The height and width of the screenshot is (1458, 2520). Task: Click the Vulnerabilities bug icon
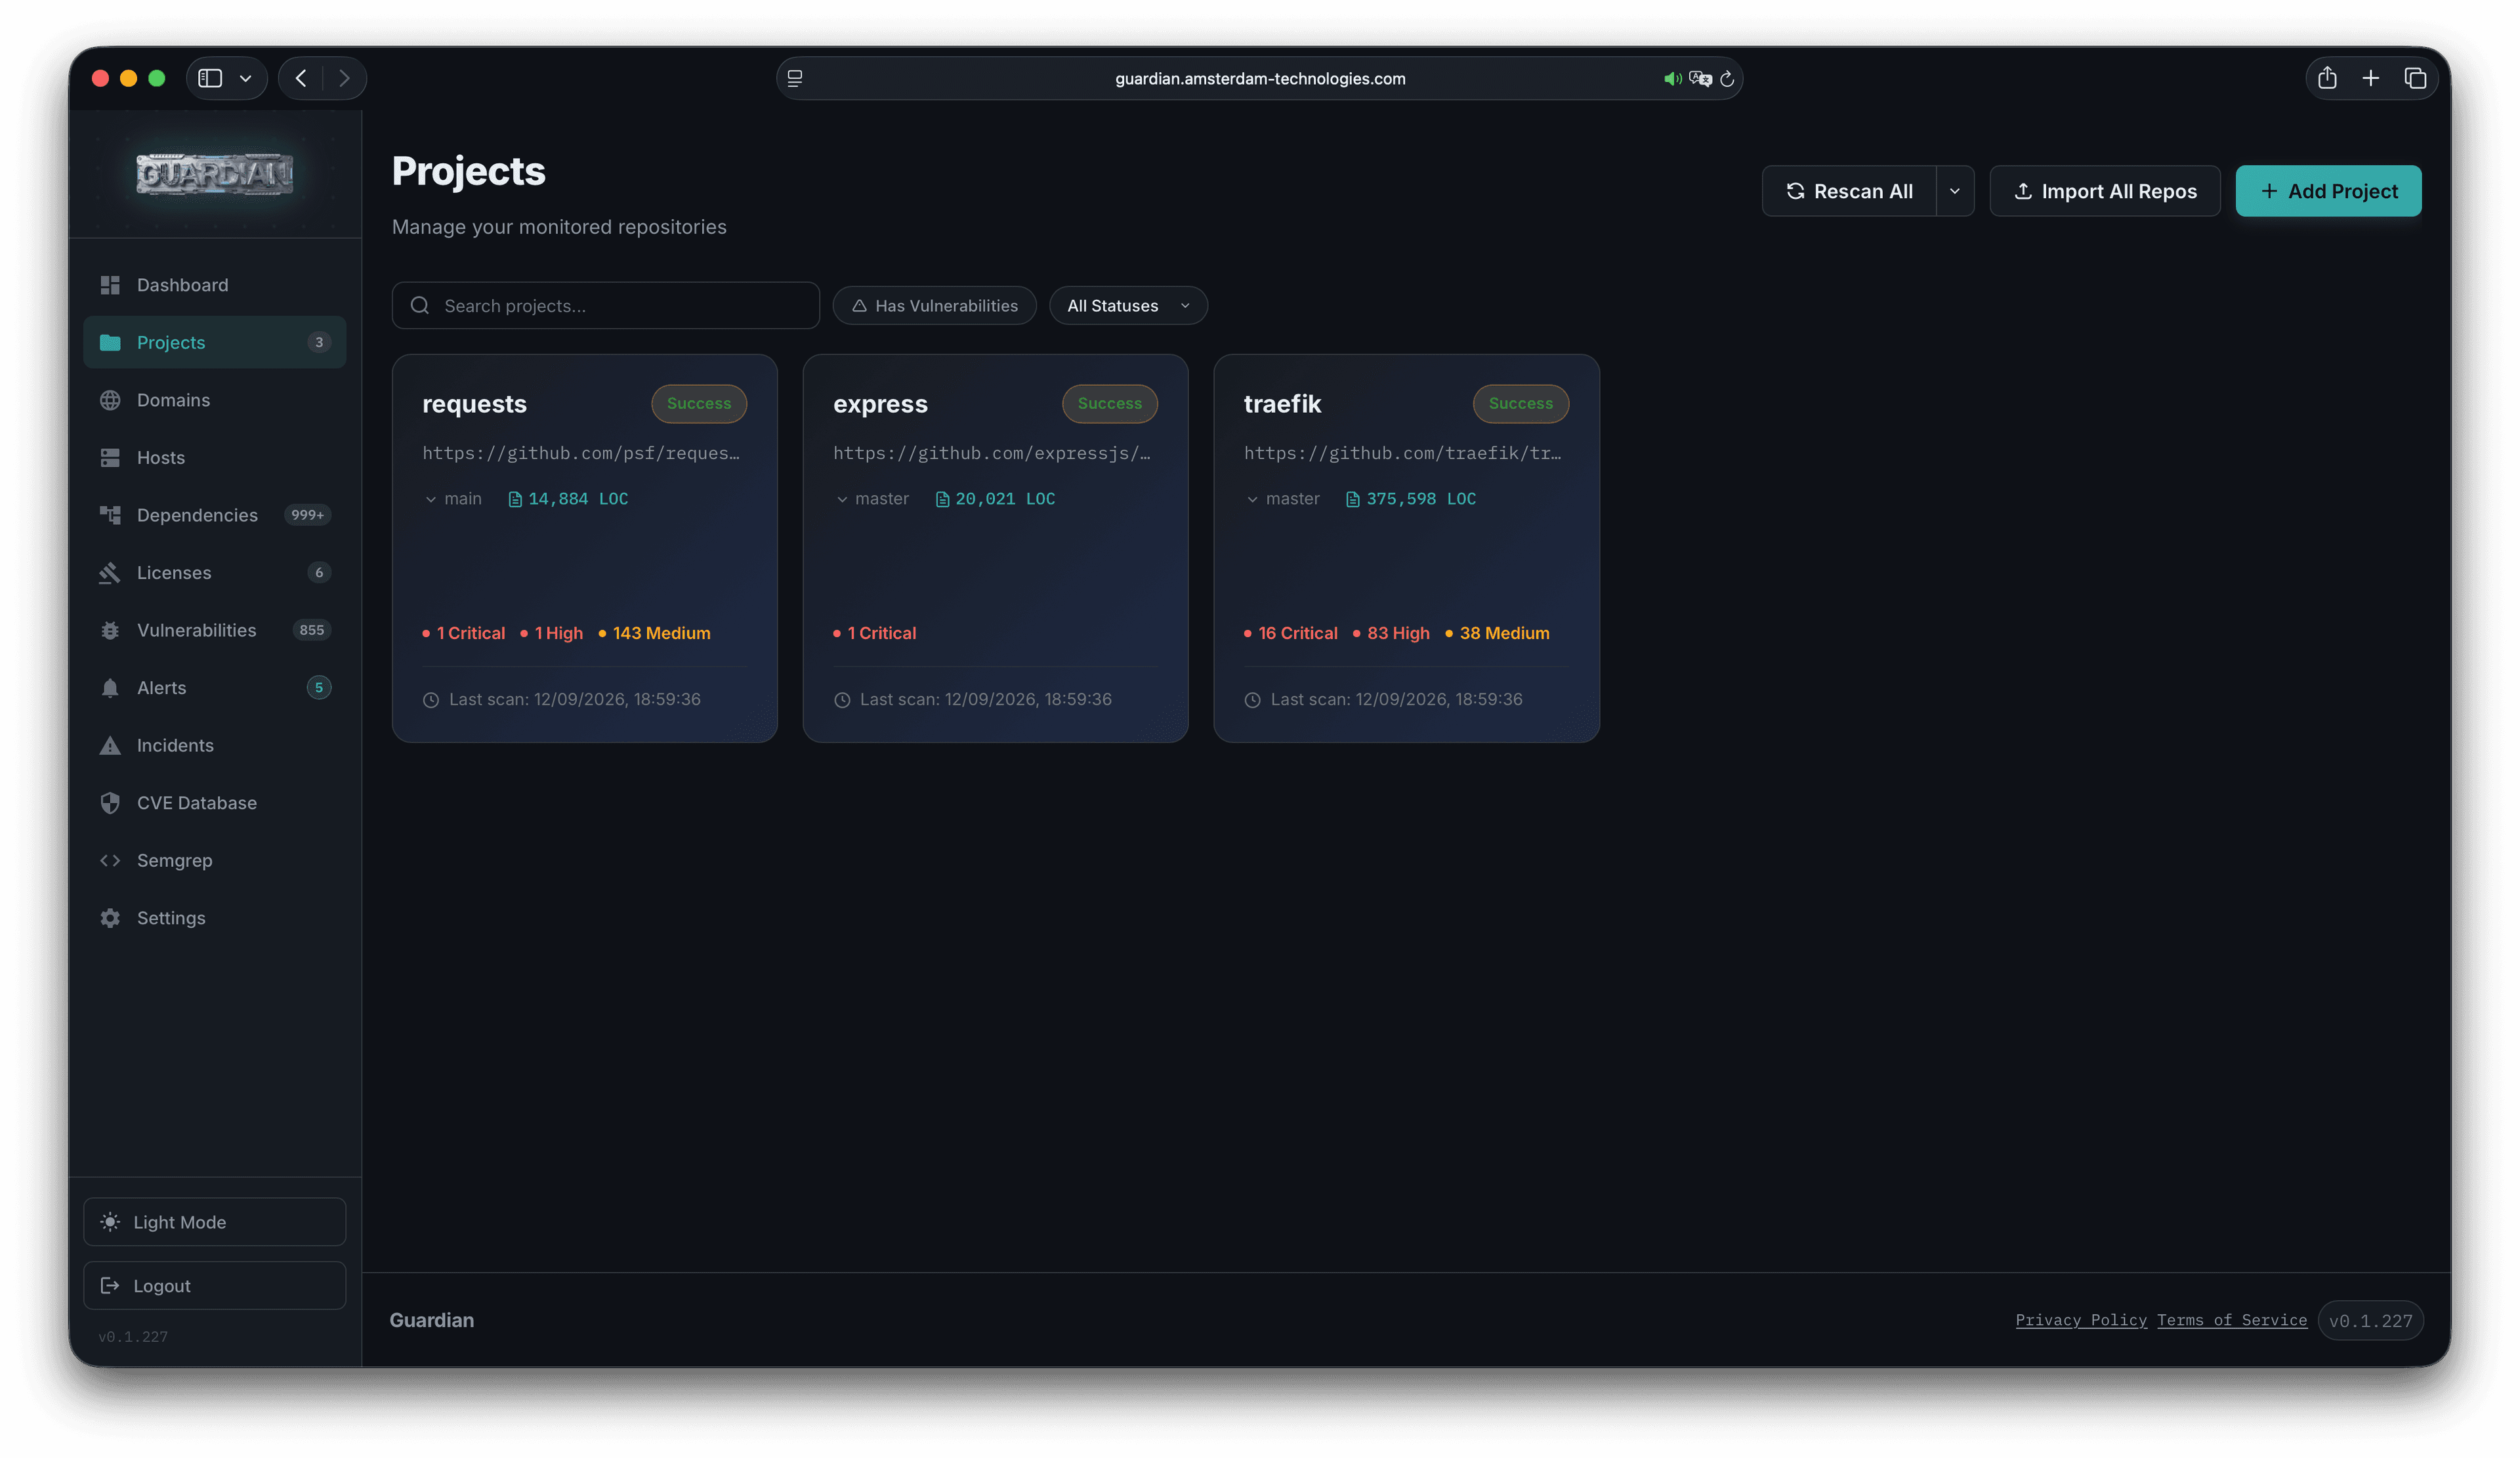[x=110, y=630]
